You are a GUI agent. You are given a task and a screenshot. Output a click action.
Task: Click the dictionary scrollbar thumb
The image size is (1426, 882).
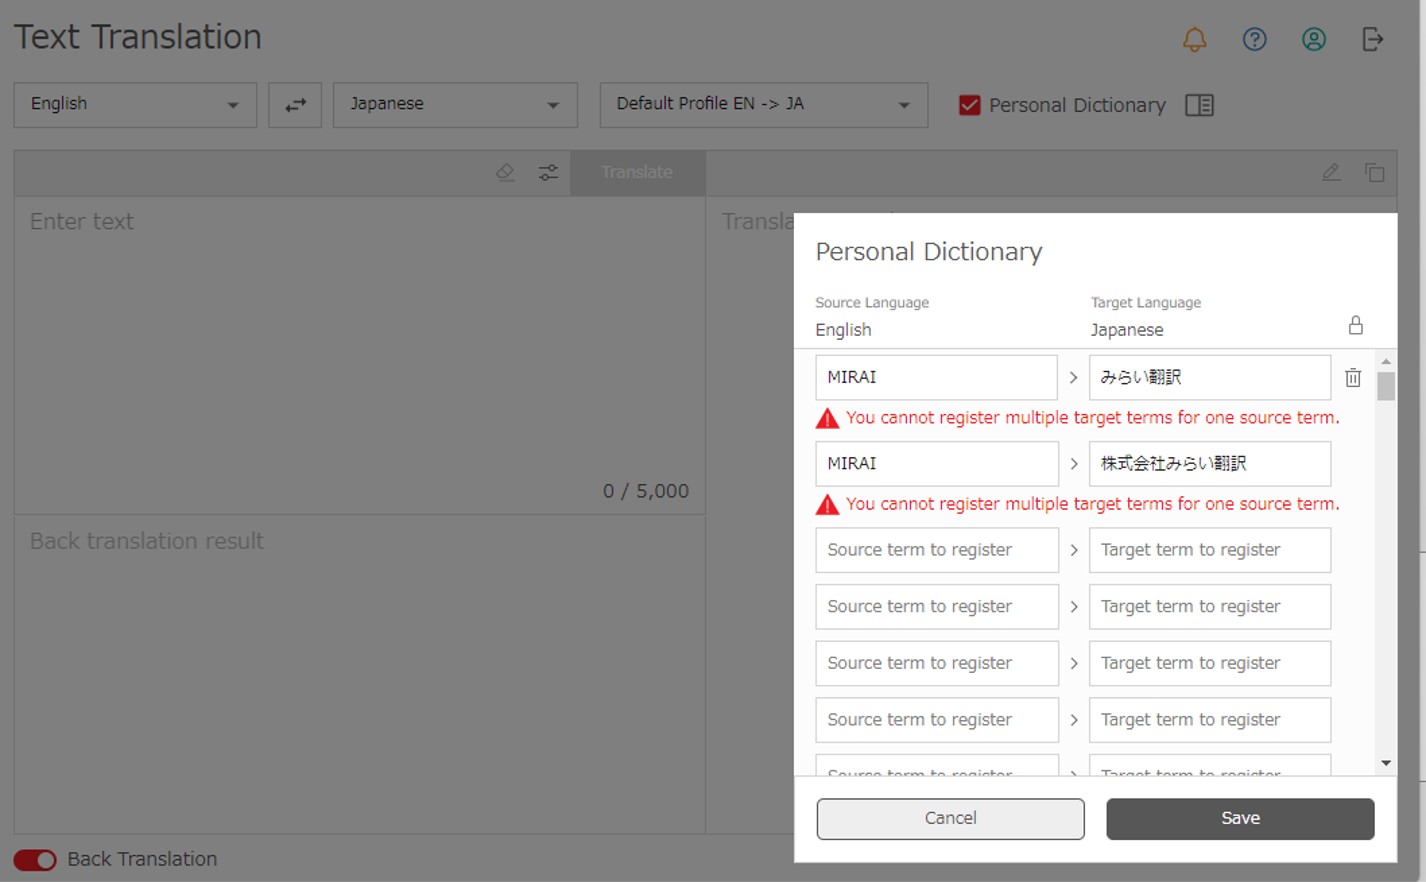1386,386
